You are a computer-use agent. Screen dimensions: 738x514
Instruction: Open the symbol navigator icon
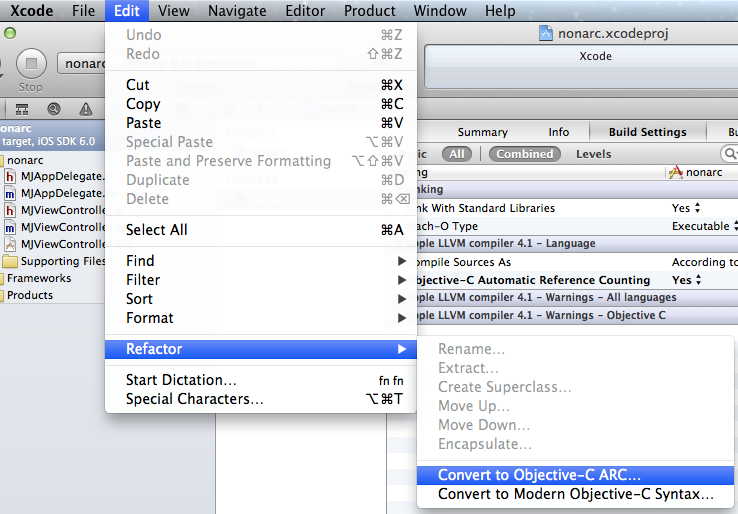(x=22, y=109)
